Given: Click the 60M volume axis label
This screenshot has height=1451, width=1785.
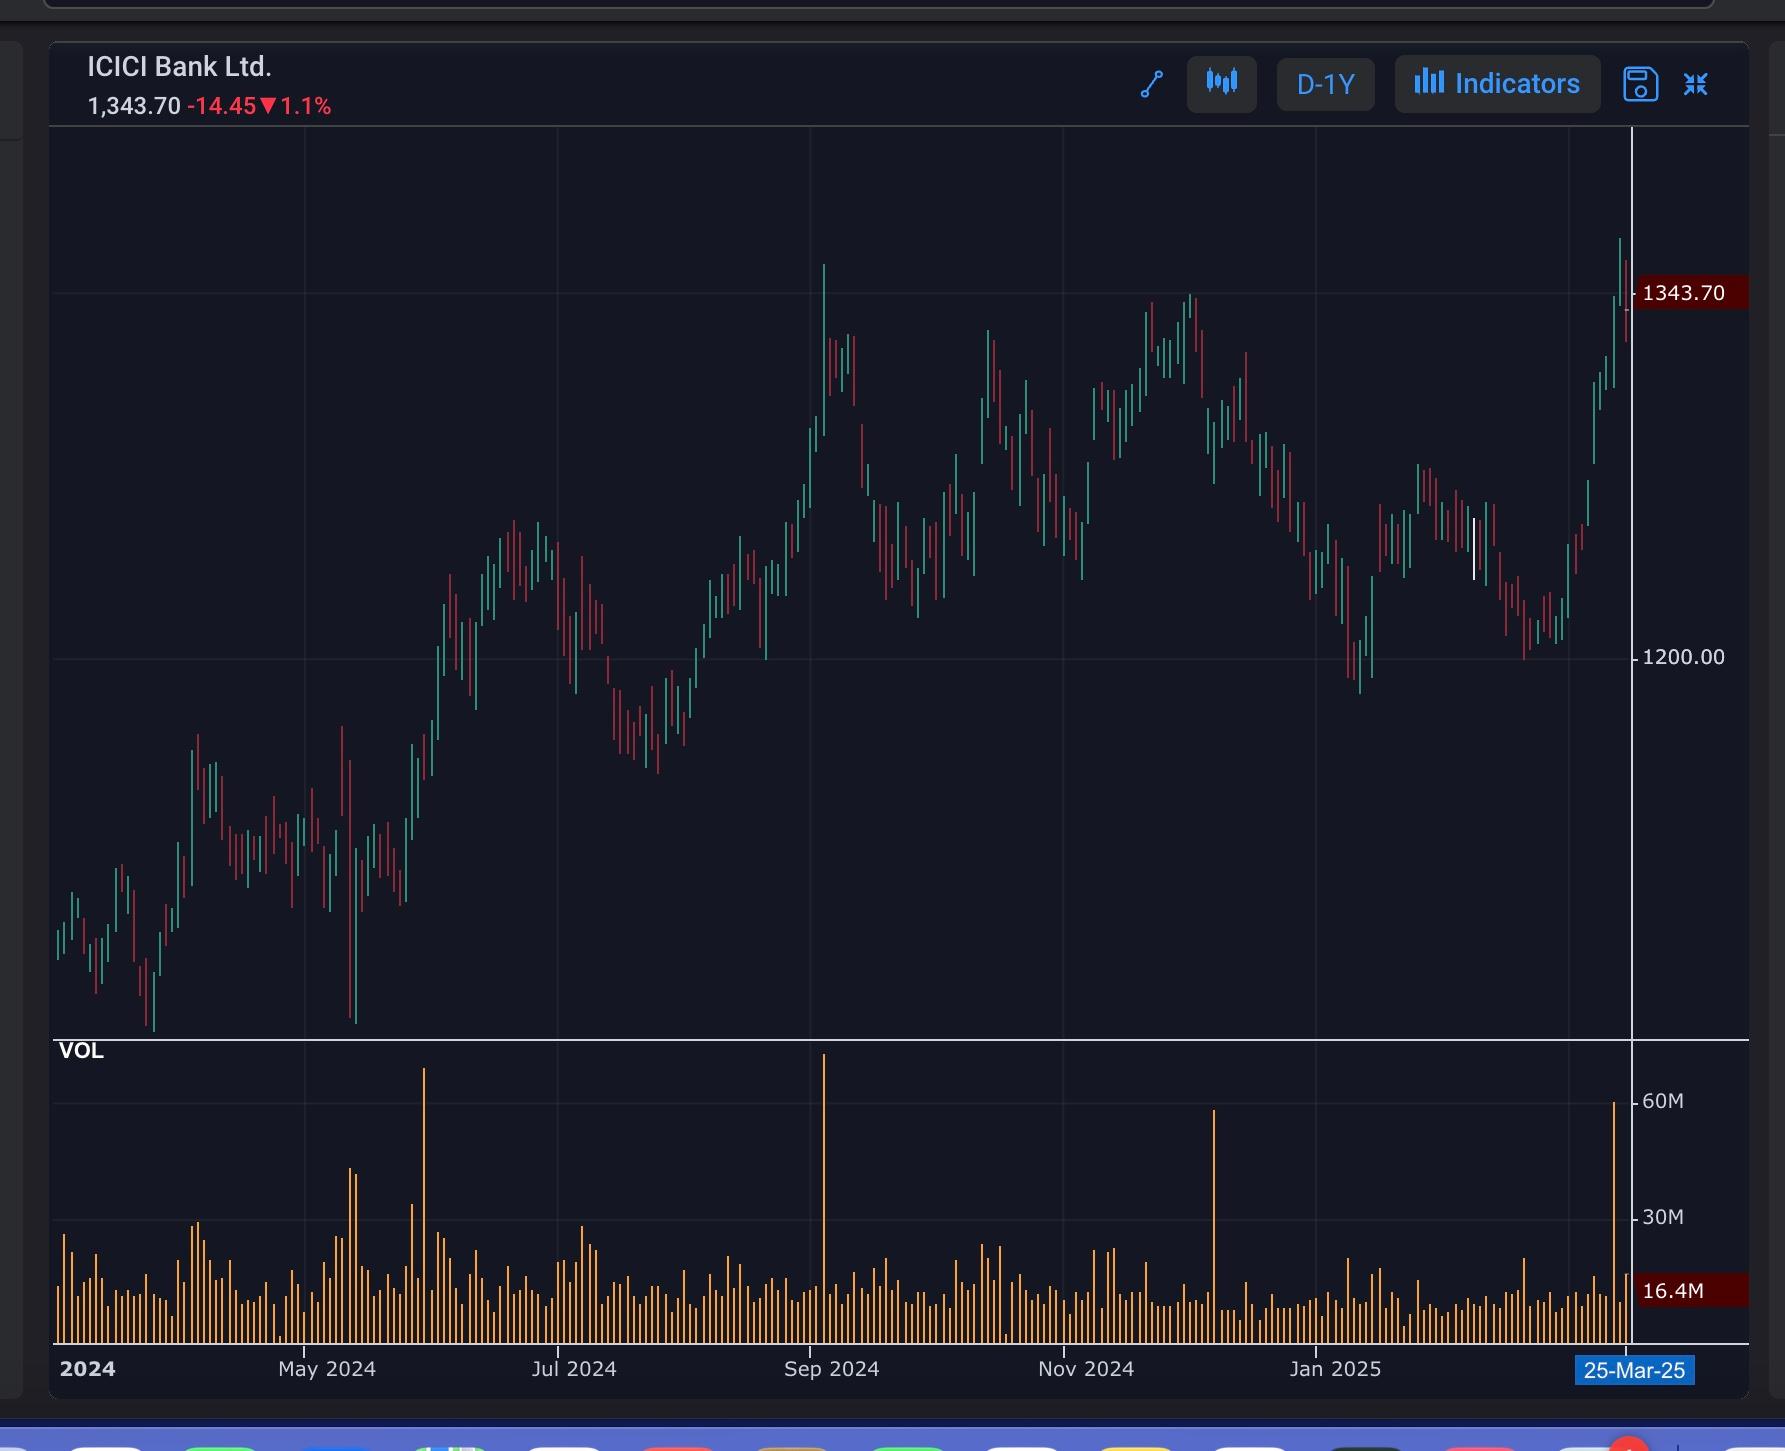Looking at the screenshot, I should click(1663, 1101).
